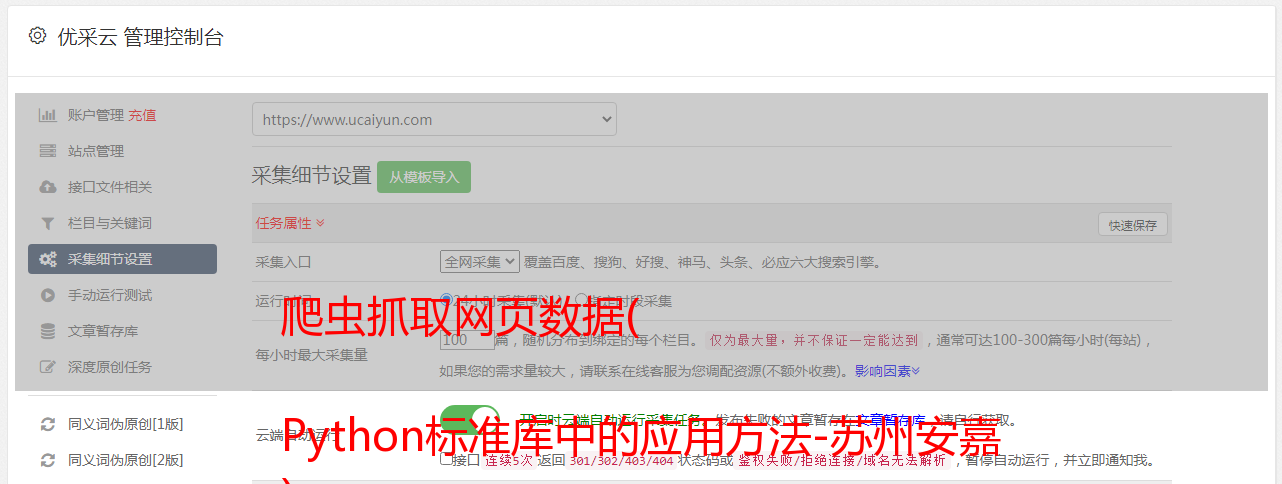This screenshot has width=1282, height=484.
Task: Click the cloud upload icon for 接口文件相关
Action: (x=47, y=187)
